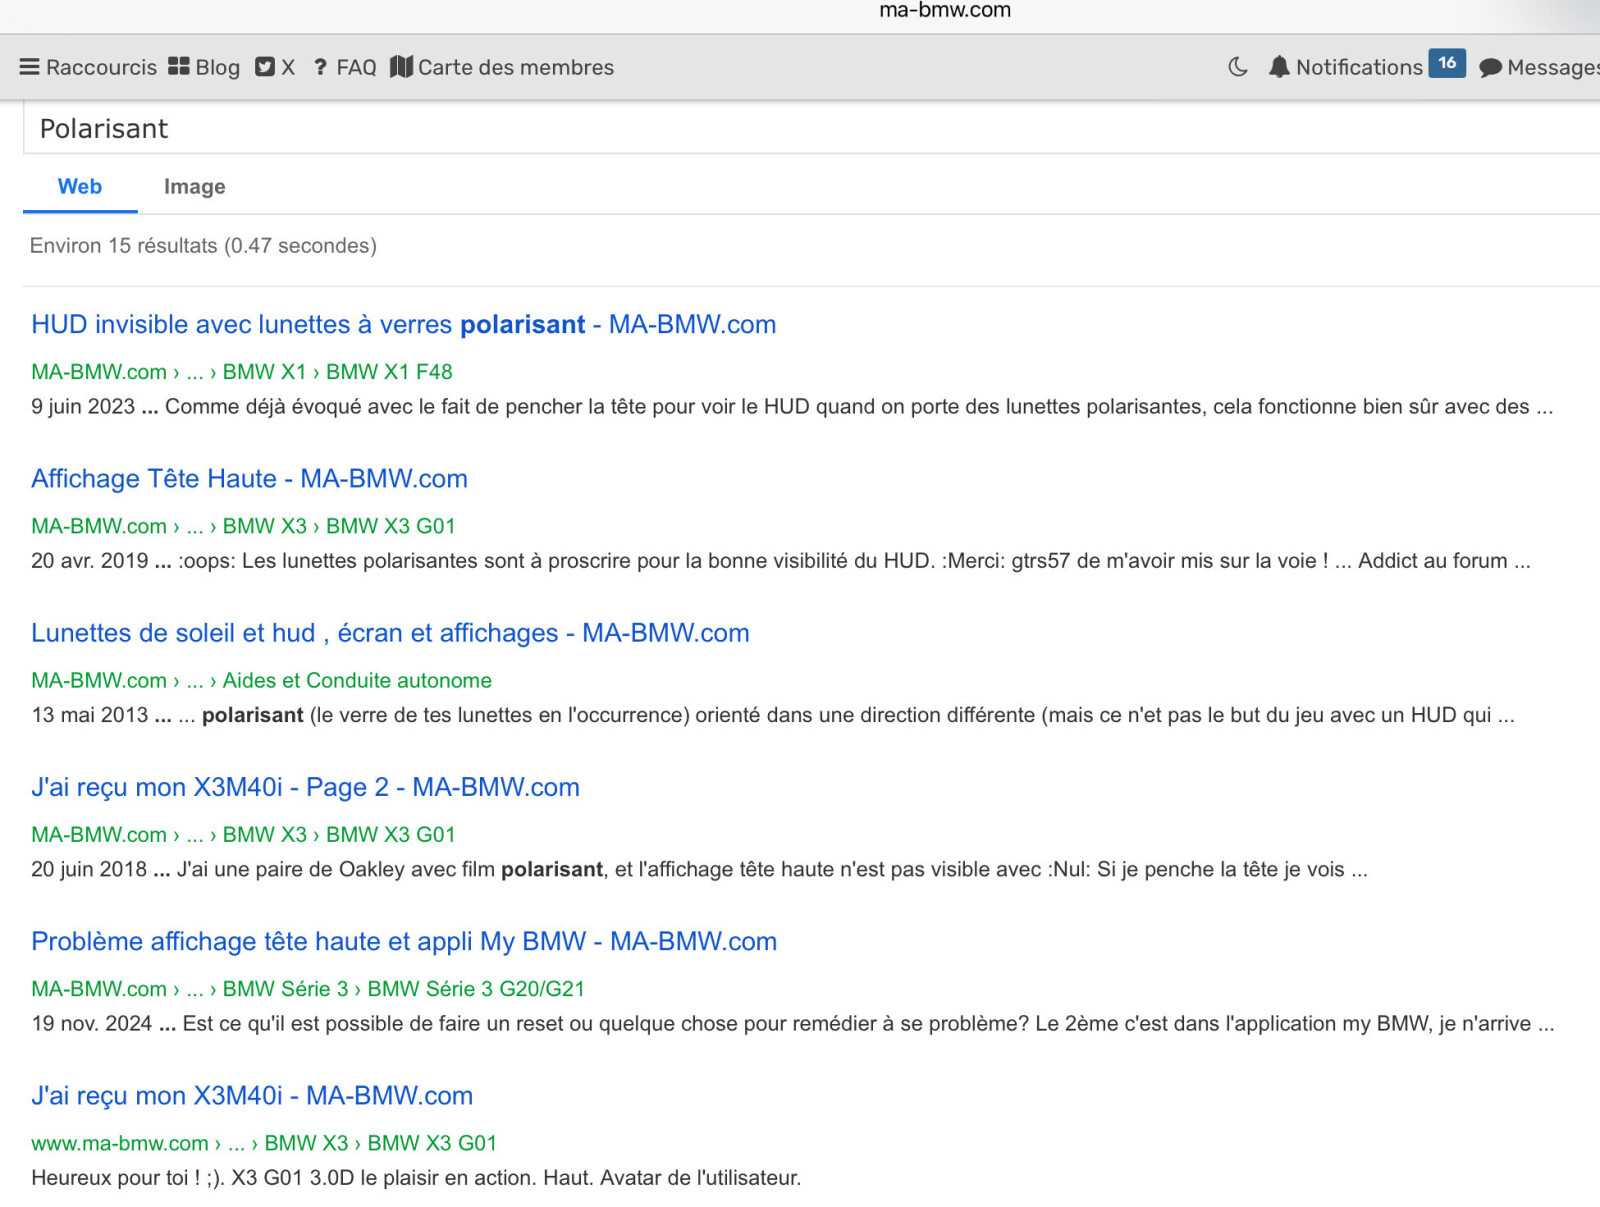Click the '19 nov. 2024' result snippet
Image resolution: width=1600 pixels, height=1207 pixels.
tap(793, 1024)
